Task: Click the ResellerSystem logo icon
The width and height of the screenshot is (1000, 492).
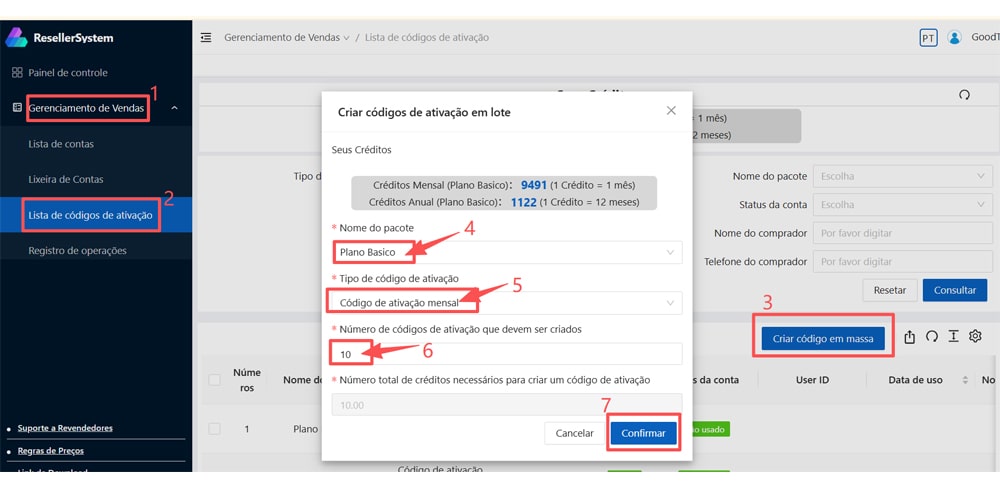Action: click(17, 37)
